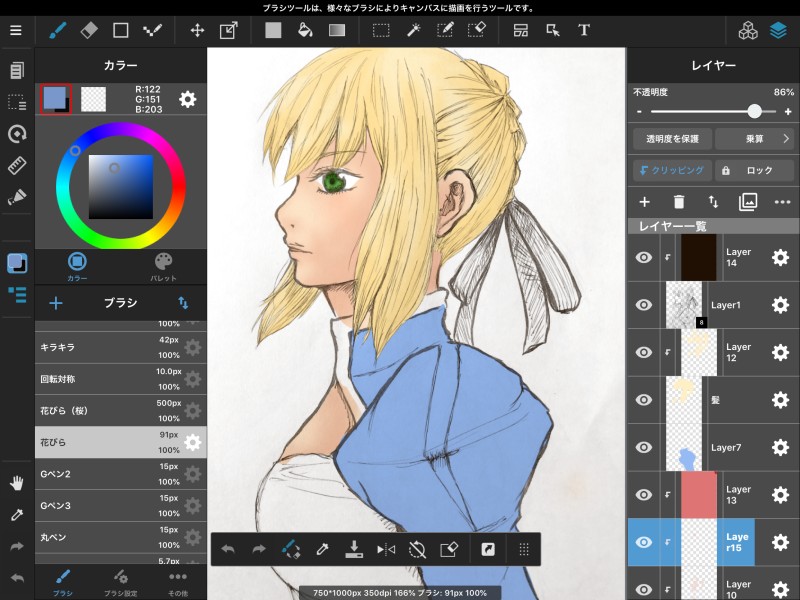
Task: Switch to the ブラシ設定 bottom tab
Action: 120,583
